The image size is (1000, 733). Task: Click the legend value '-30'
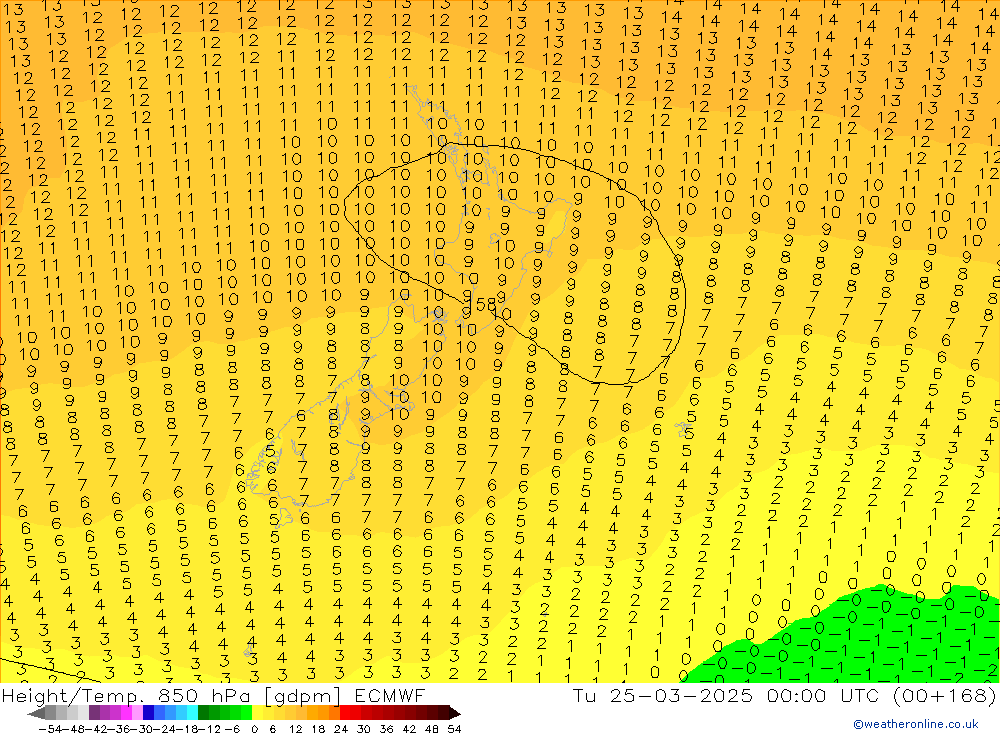pos(142,729)
